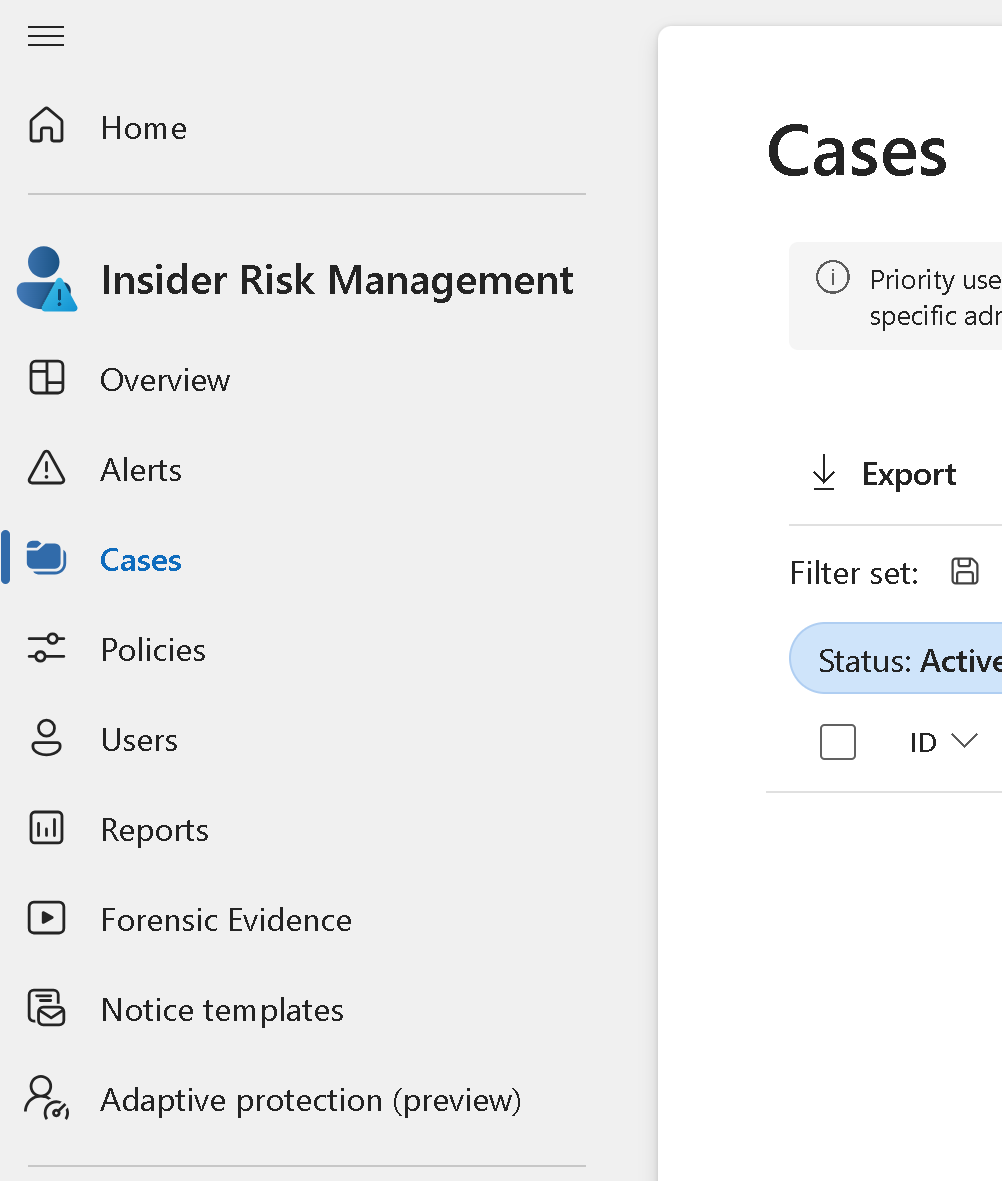Go to the Home menu item
Viewport: 1002px width, 1181px height.
143,128
